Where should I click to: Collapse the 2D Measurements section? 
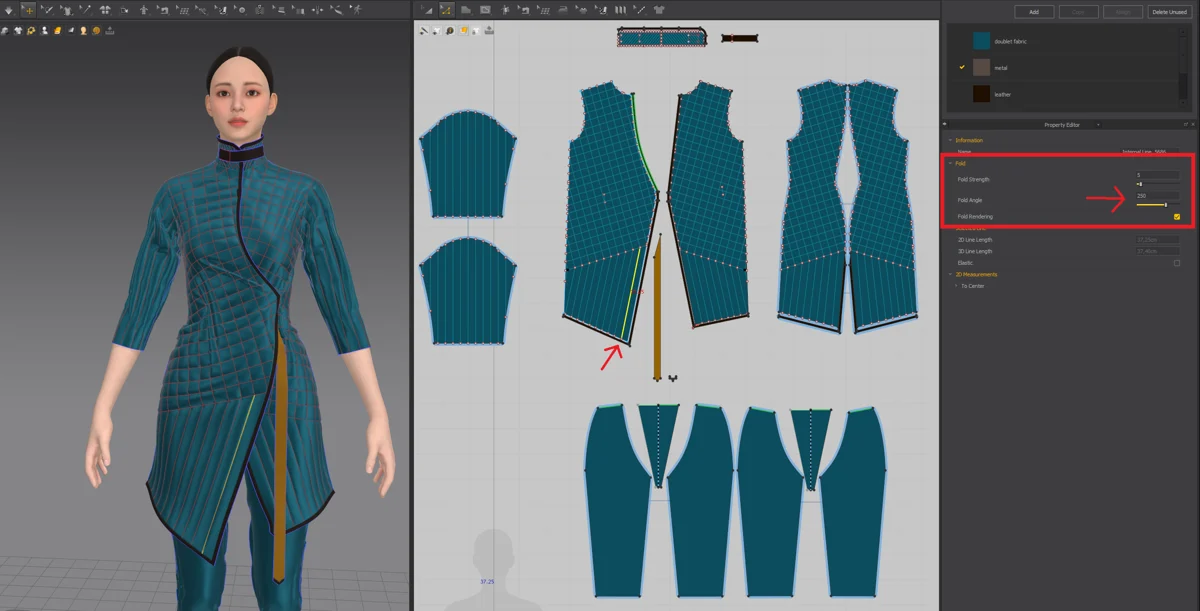[950, 274]
